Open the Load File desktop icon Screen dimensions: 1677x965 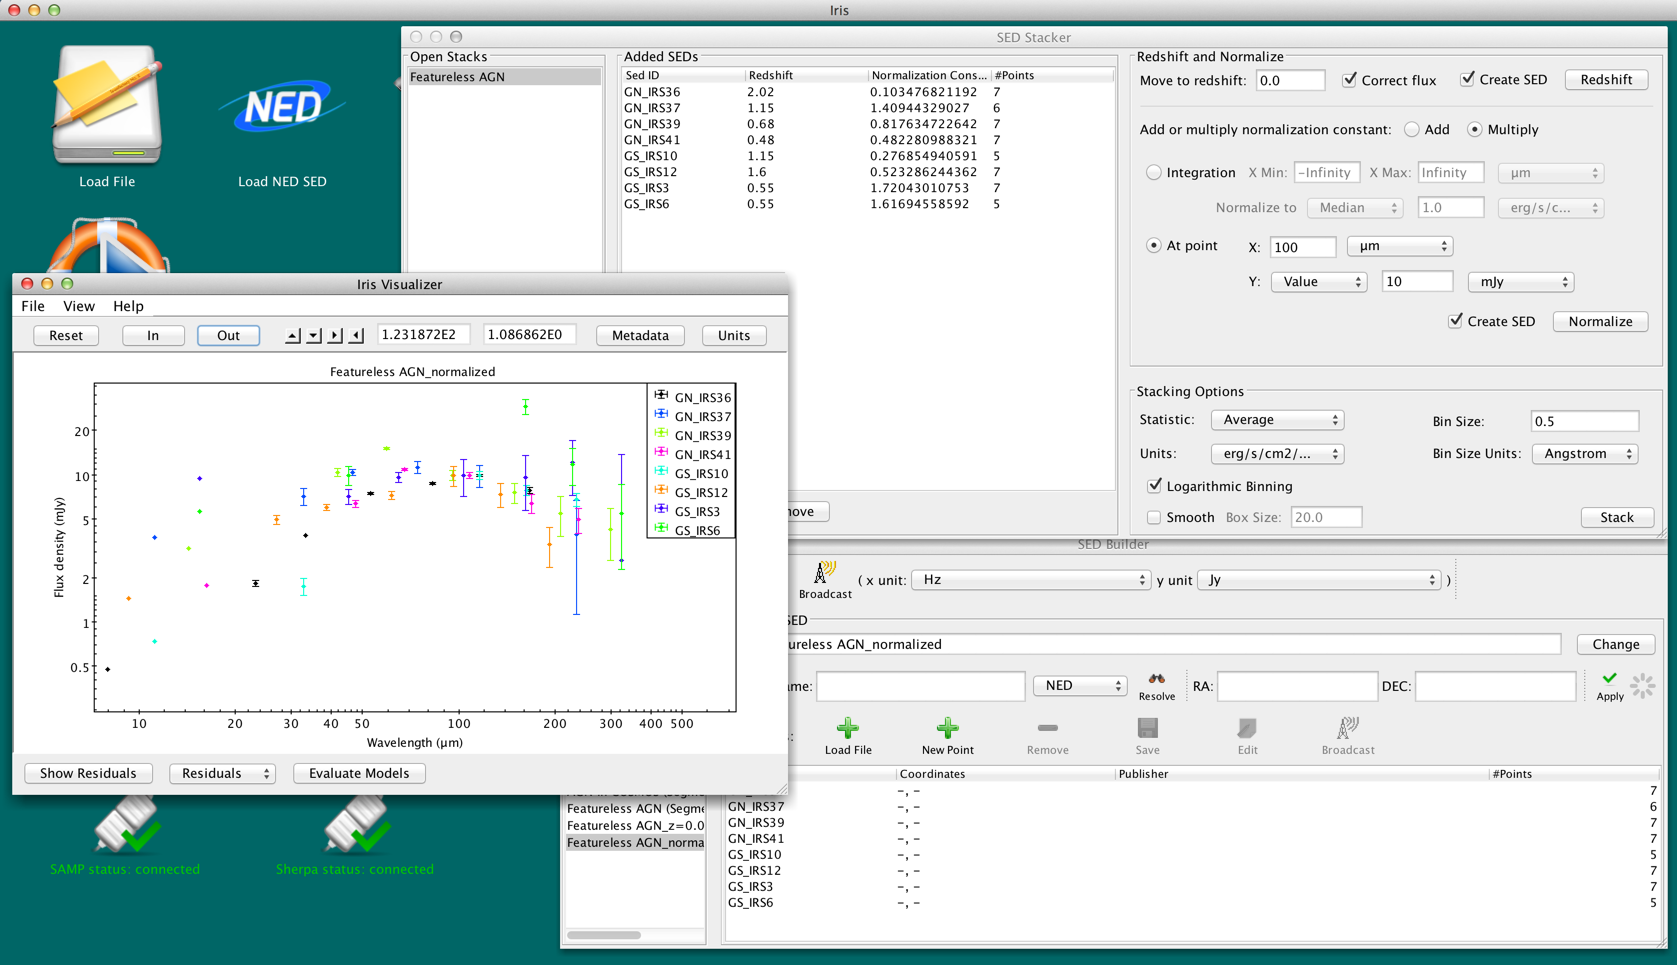point(107,105)
